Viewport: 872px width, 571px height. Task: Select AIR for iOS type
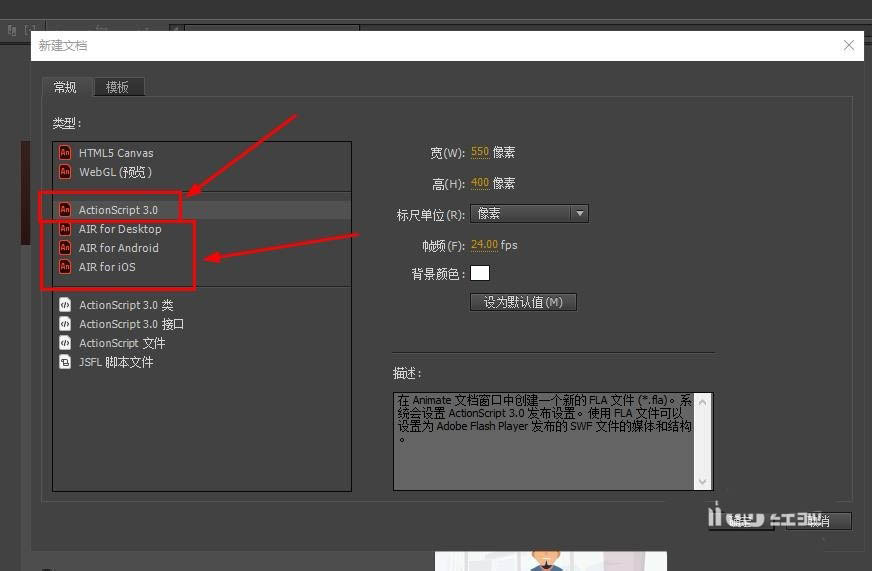(x=202, y=267)
